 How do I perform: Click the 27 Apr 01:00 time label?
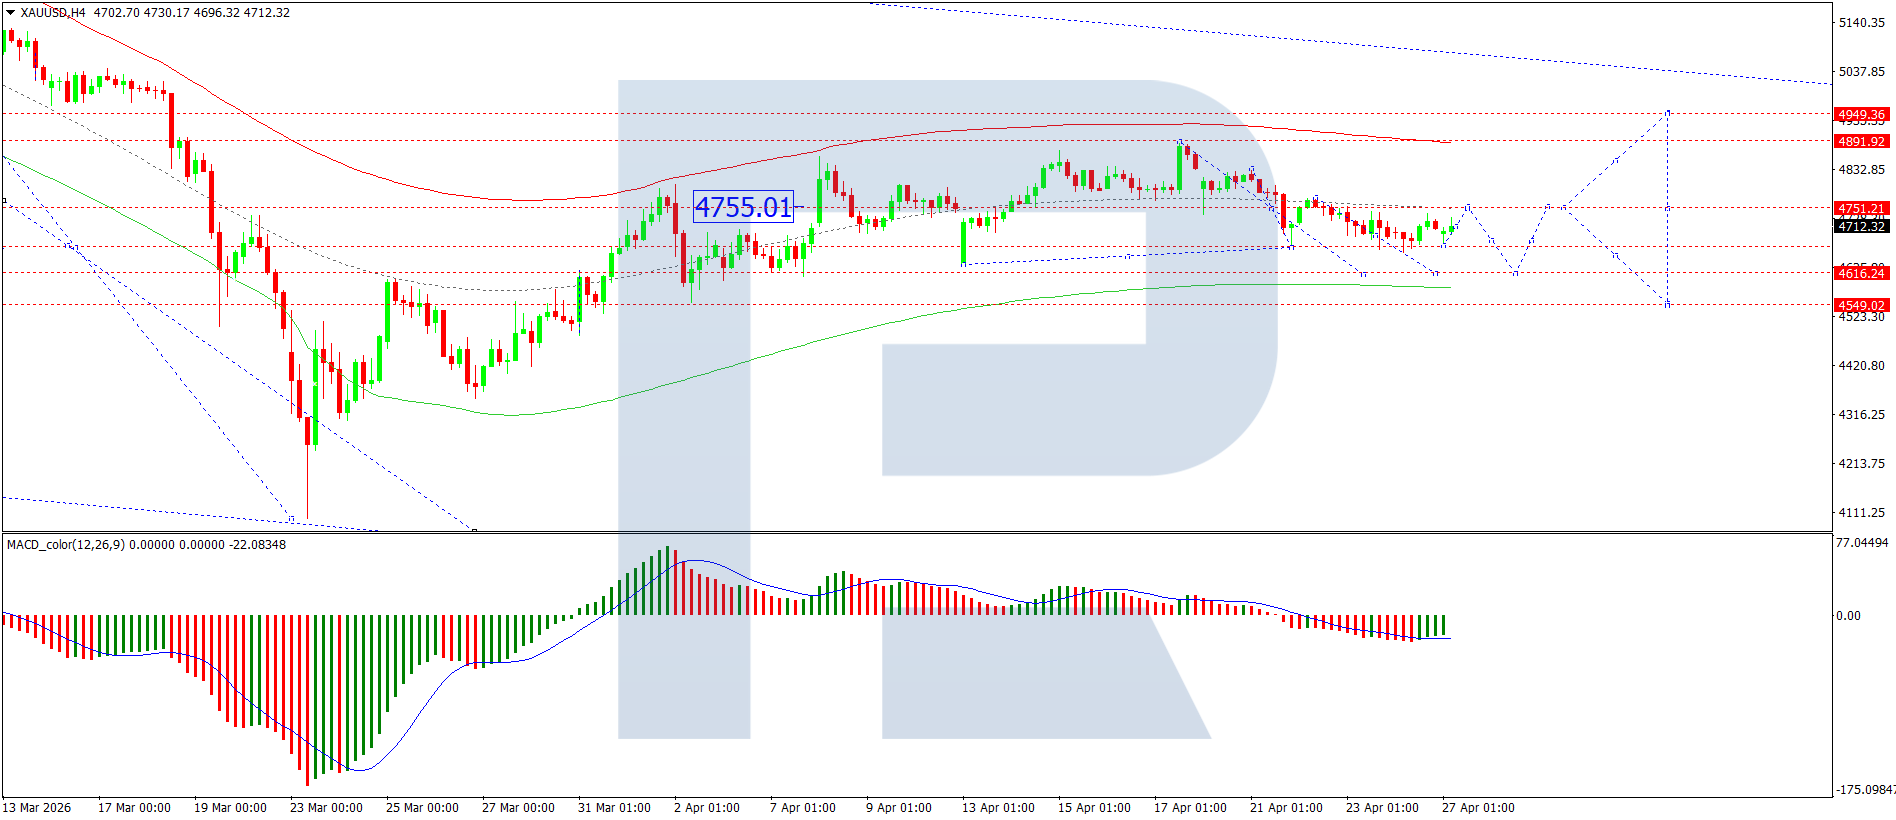pos(1477,808)
